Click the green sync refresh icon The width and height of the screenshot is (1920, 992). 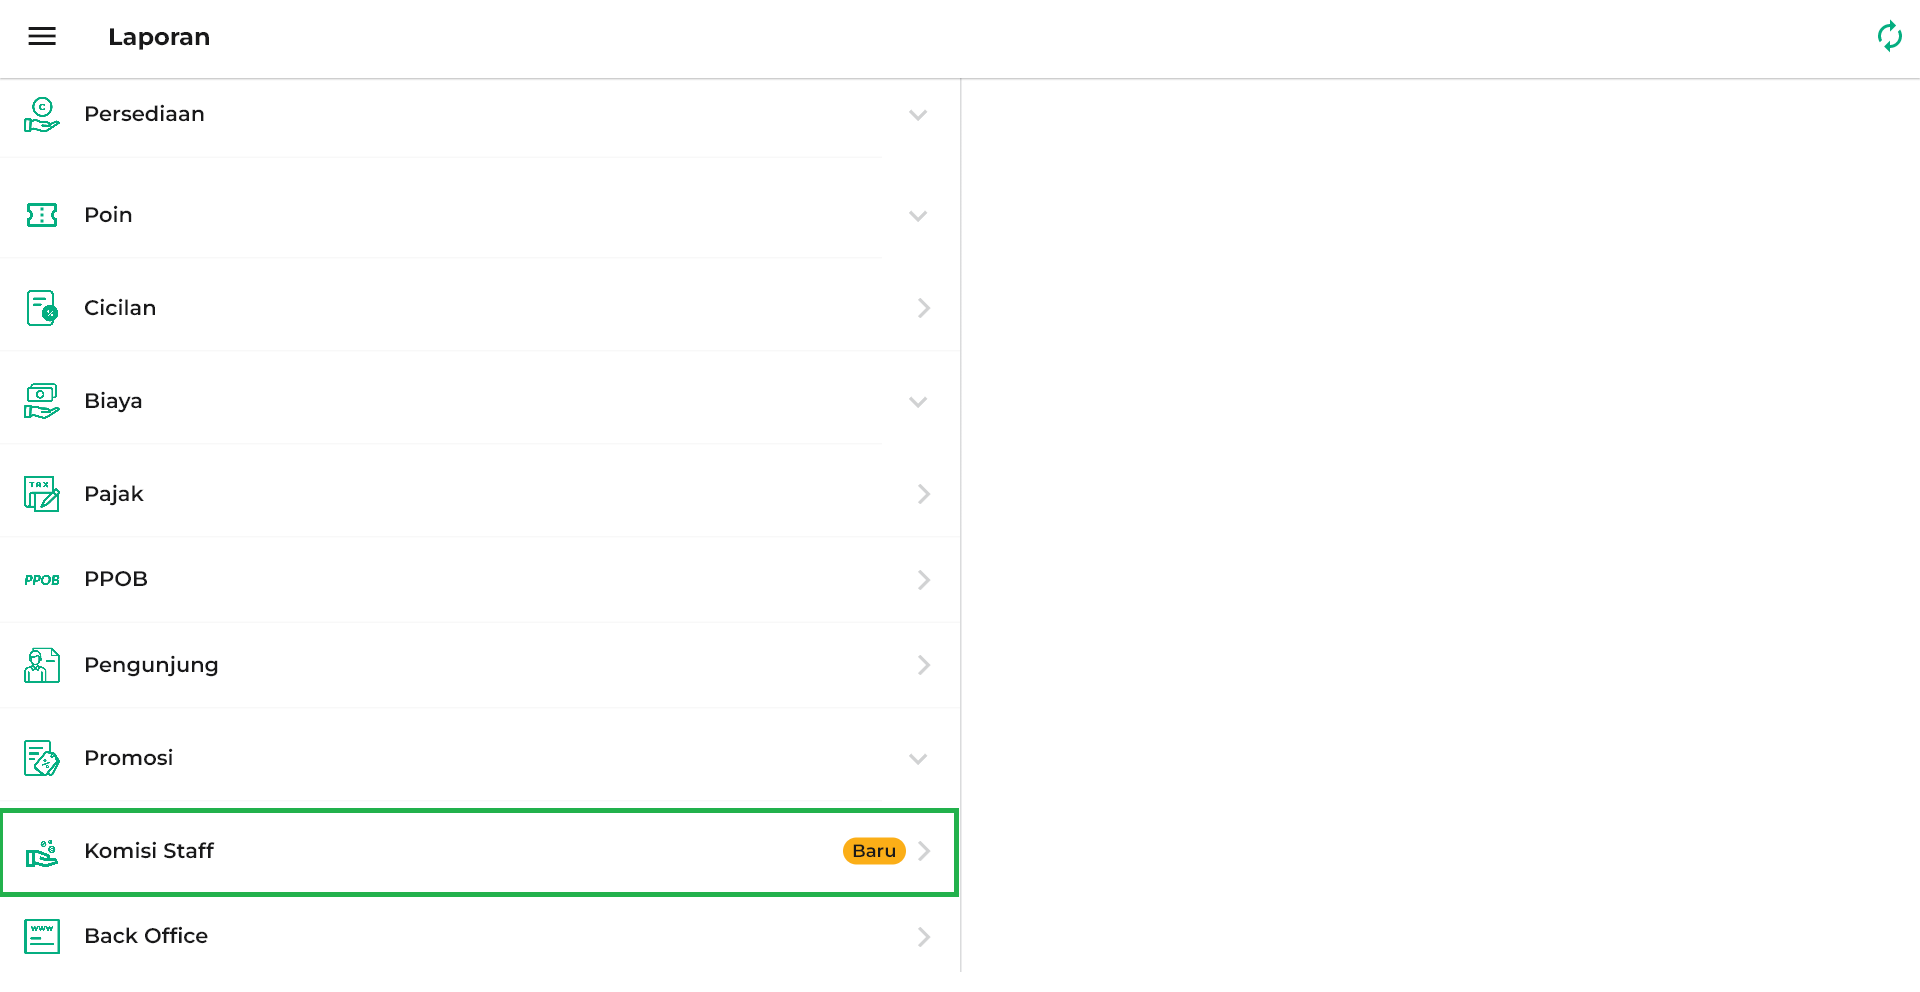click(1889, 37)
